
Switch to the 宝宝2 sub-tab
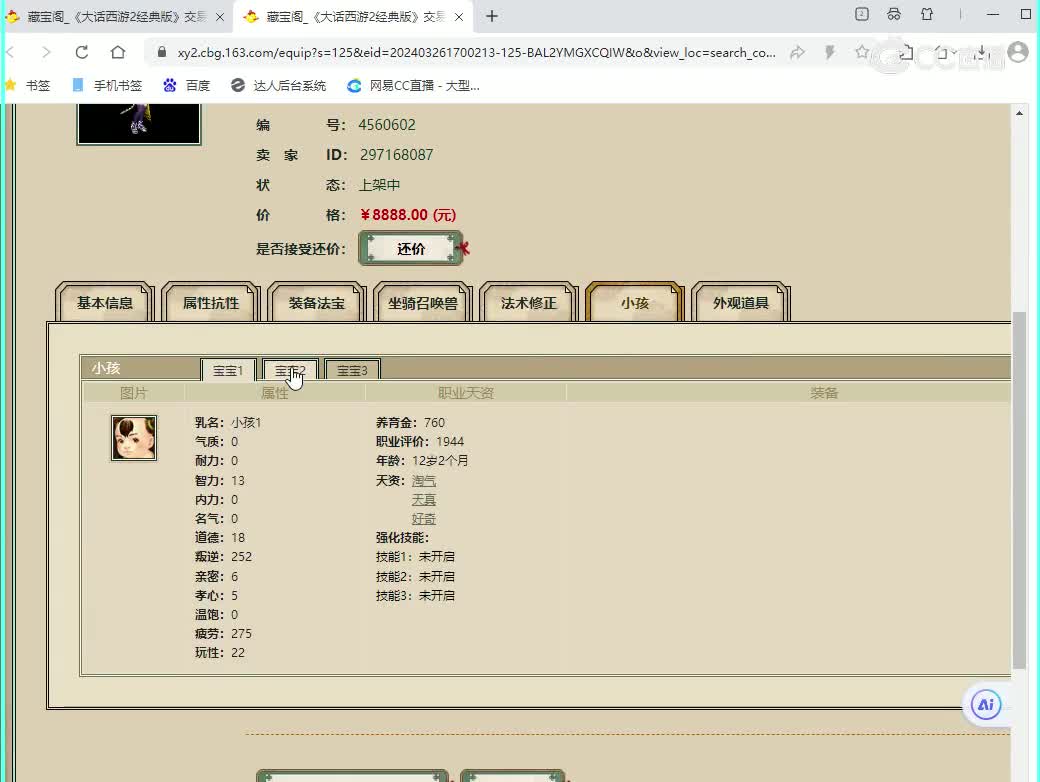point(291,370)
